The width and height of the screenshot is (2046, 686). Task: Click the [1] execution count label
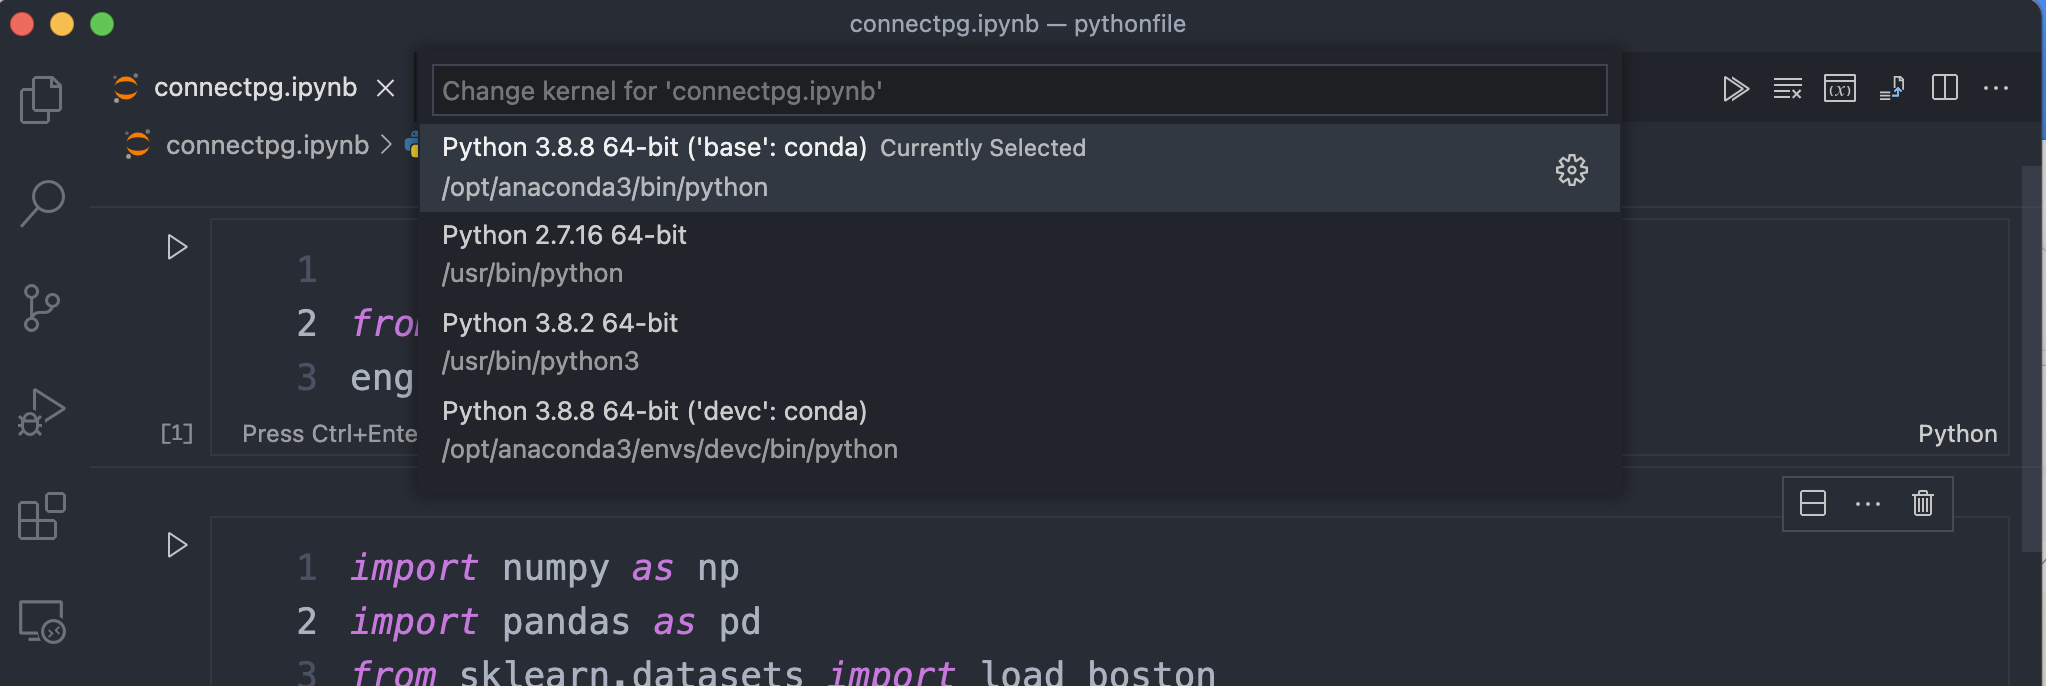click(x=176, y=433)
